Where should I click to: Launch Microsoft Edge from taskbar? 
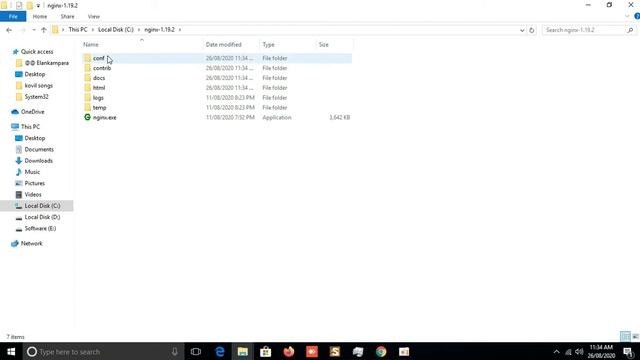coord(220,351)
